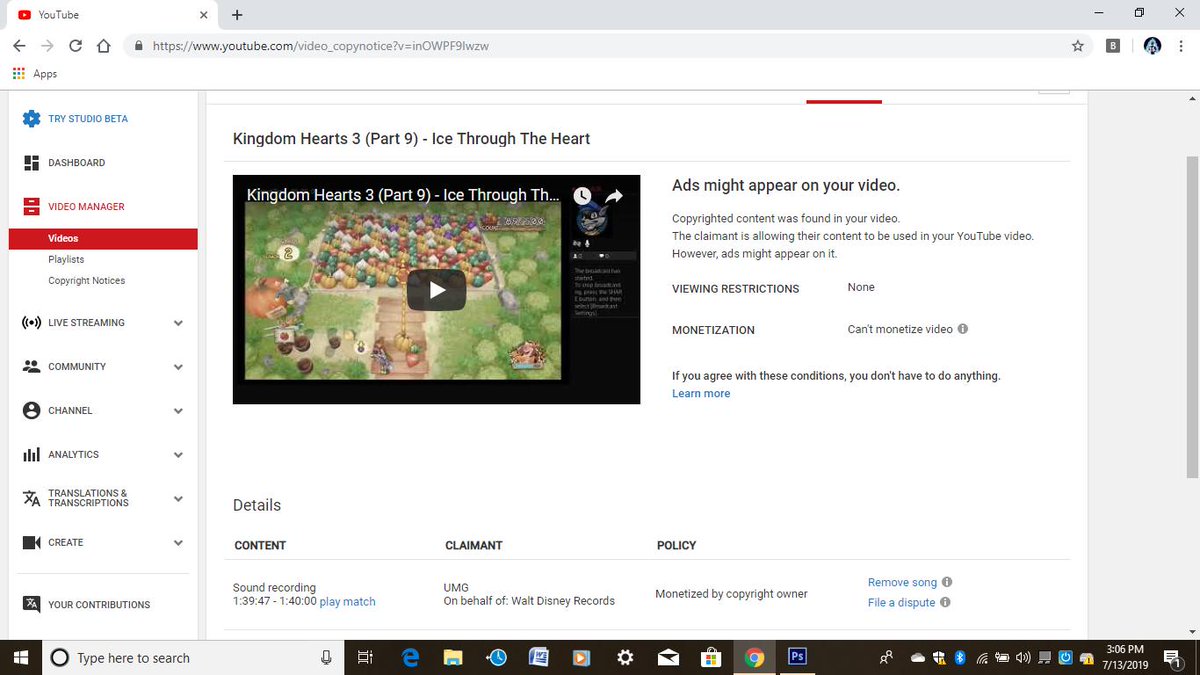Image resolution: width=1200 pixels, height=675 pixels.
Task: Expand the Live Streaming section chevron
Action: click(178, 323)
